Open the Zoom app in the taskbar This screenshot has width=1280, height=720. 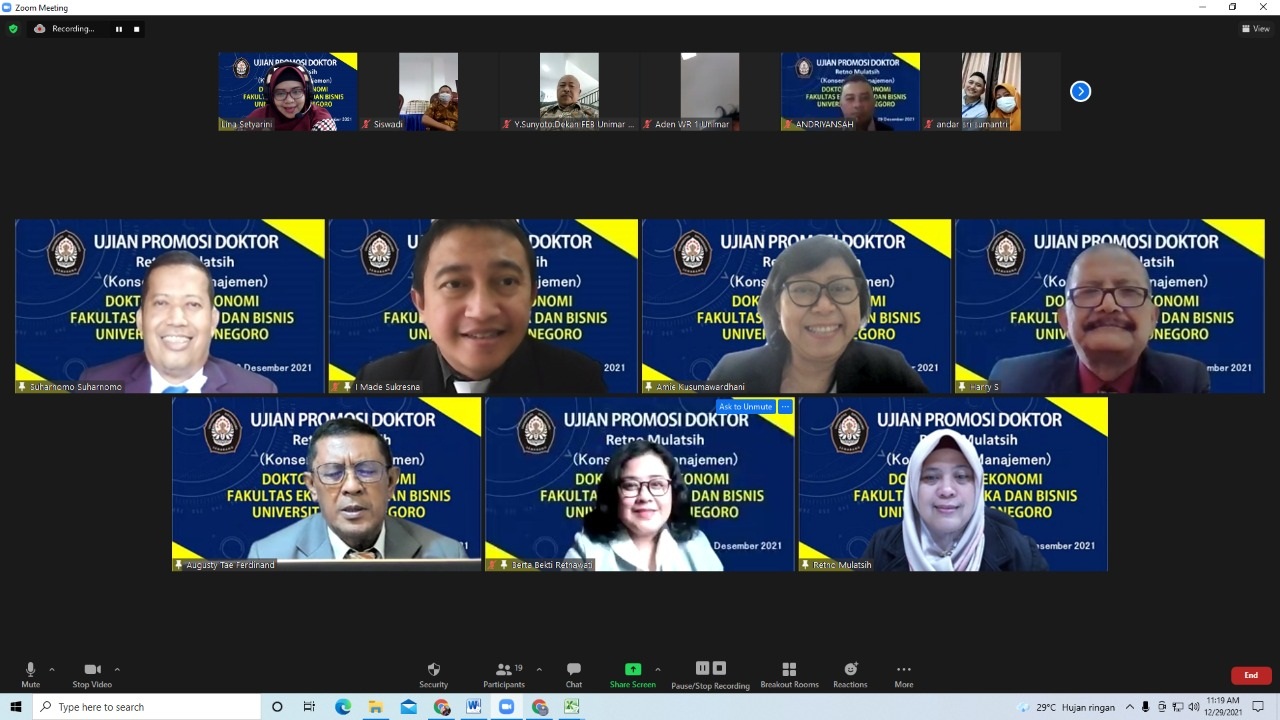506,707
